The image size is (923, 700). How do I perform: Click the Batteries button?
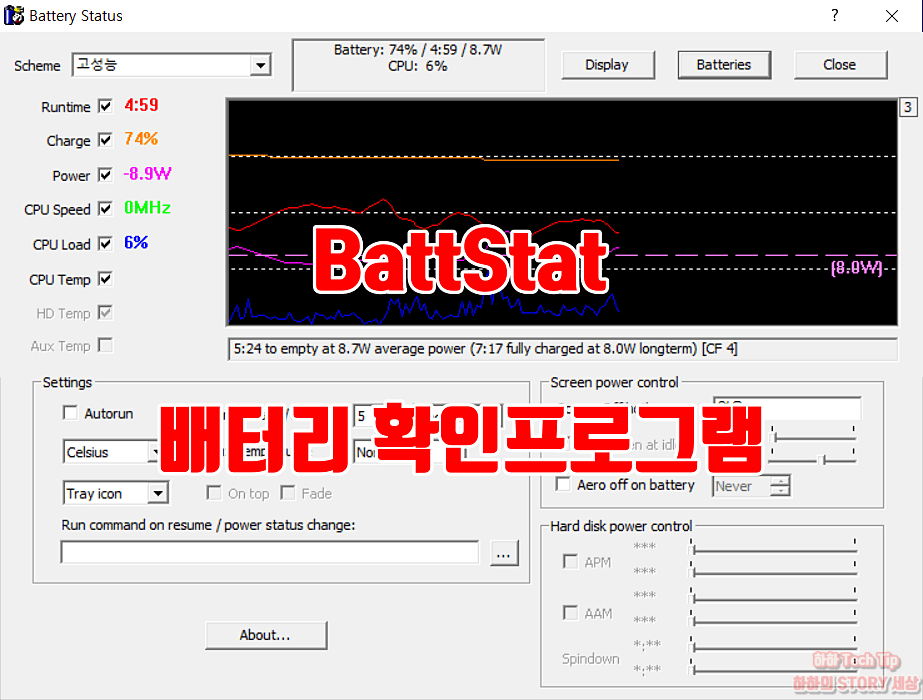[724, 65]
